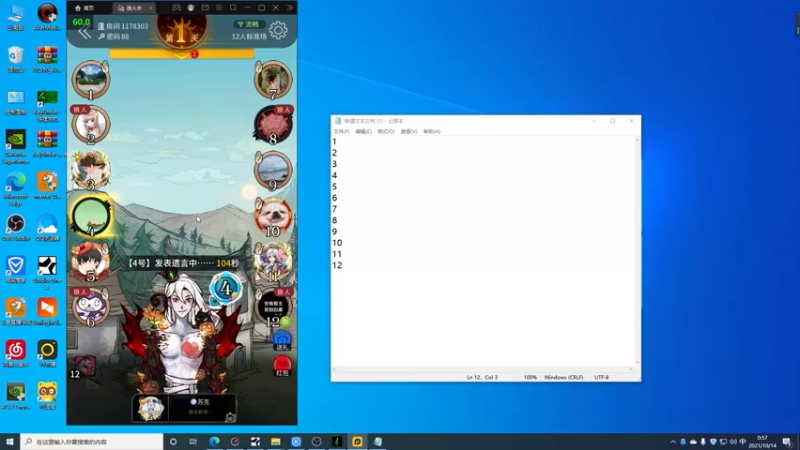Viewport: 800px width, 450px height.
Task: Open Notepad taskbar icon
Action: pos(378,441)
